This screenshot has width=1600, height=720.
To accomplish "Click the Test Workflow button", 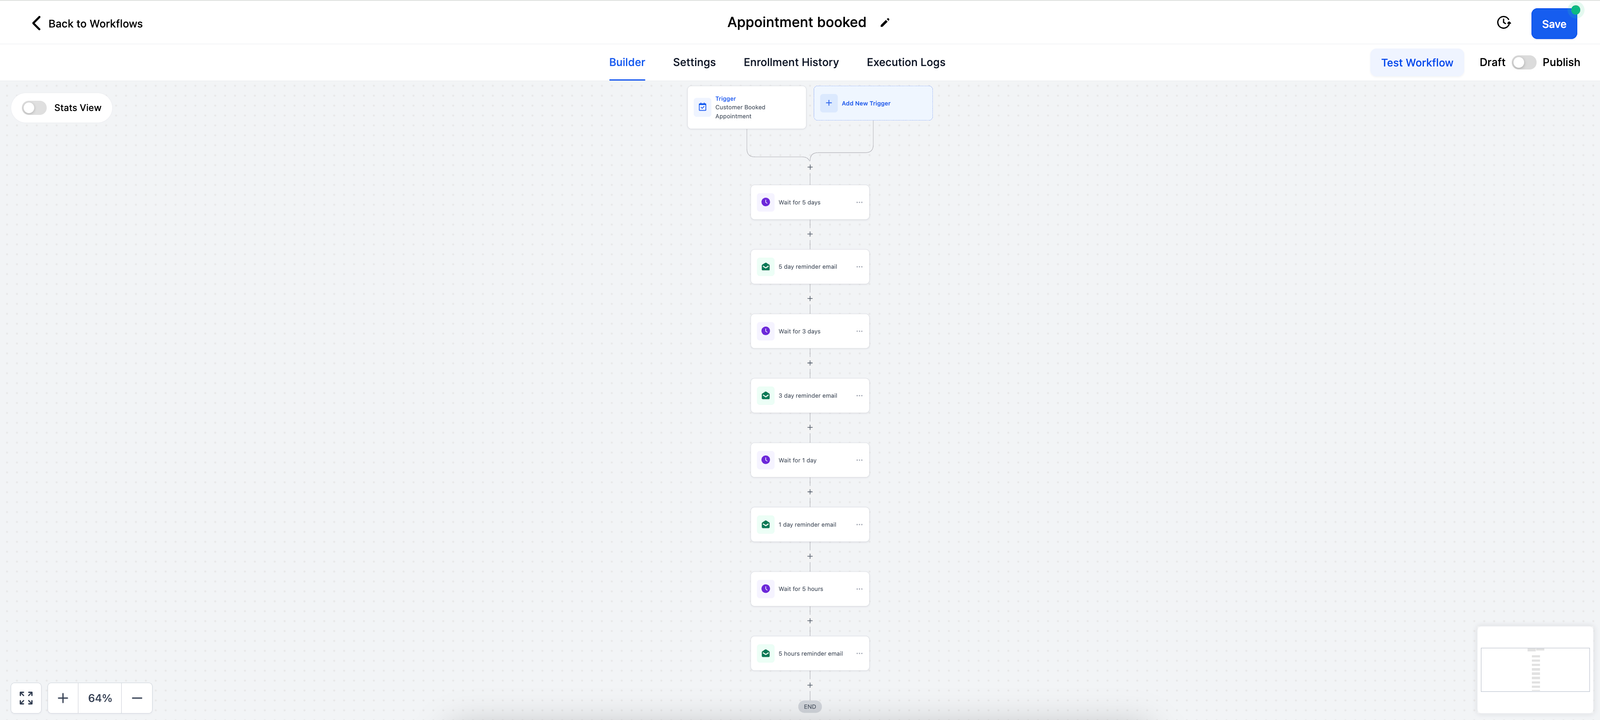I will pos(1416,62).
